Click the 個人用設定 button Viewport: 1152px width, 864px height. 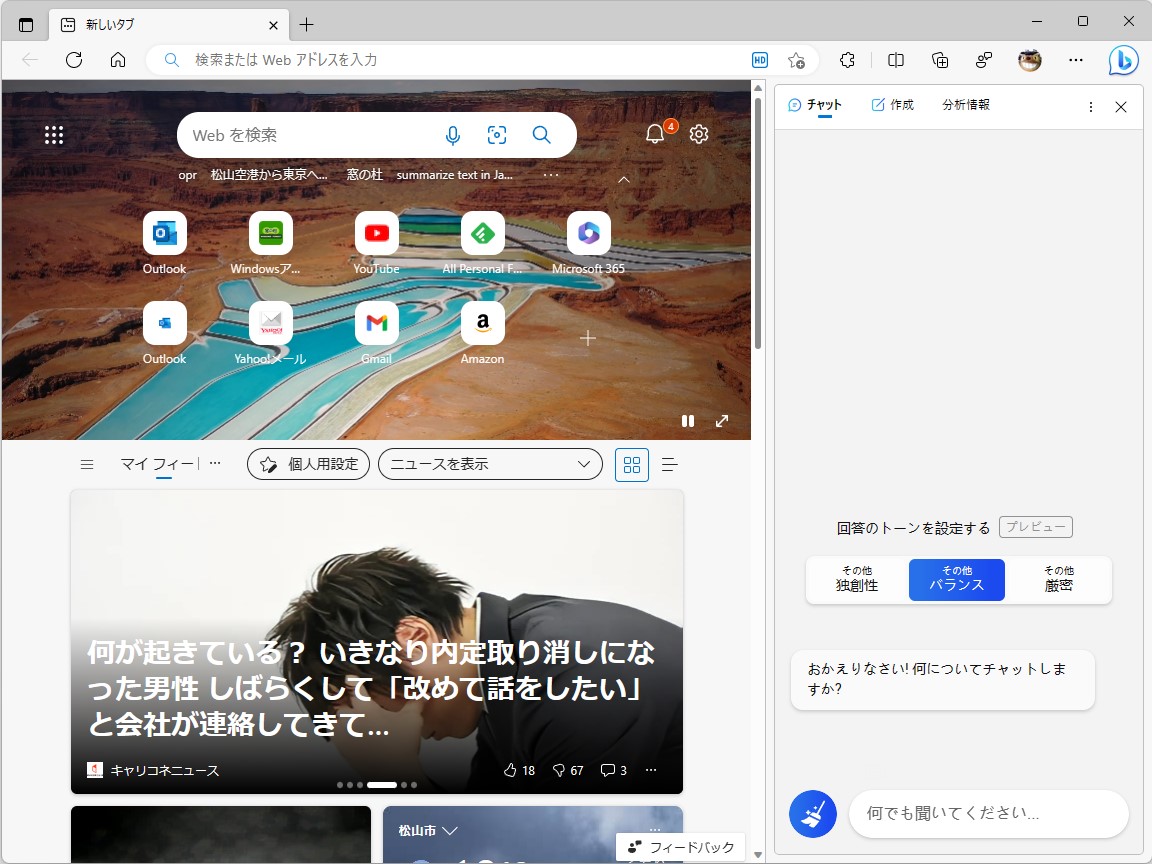pyautogui.click(x=308, y=464)
